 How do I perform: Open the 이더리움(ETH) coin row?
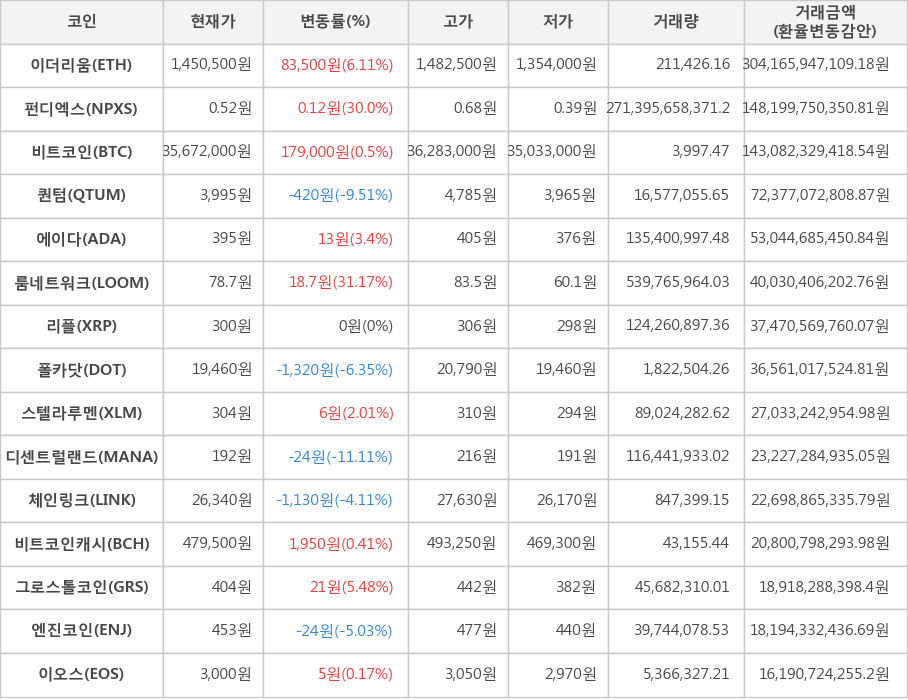click(x=82, y=65)
